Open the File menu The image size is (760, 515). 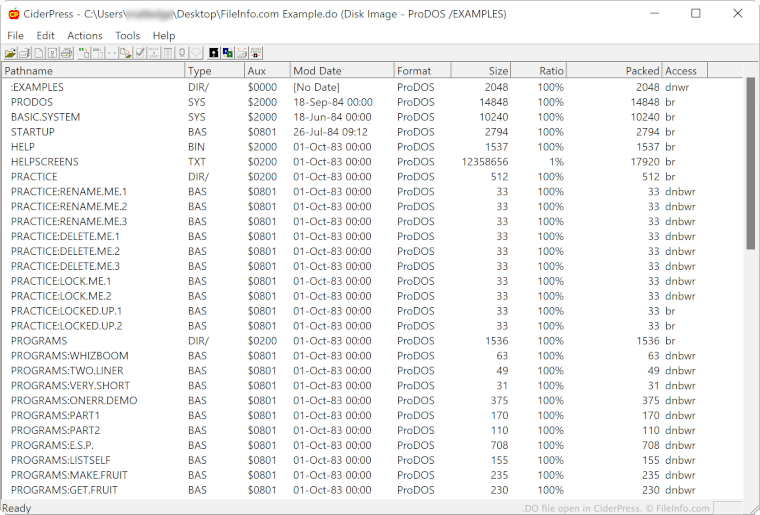coord(16,35)
